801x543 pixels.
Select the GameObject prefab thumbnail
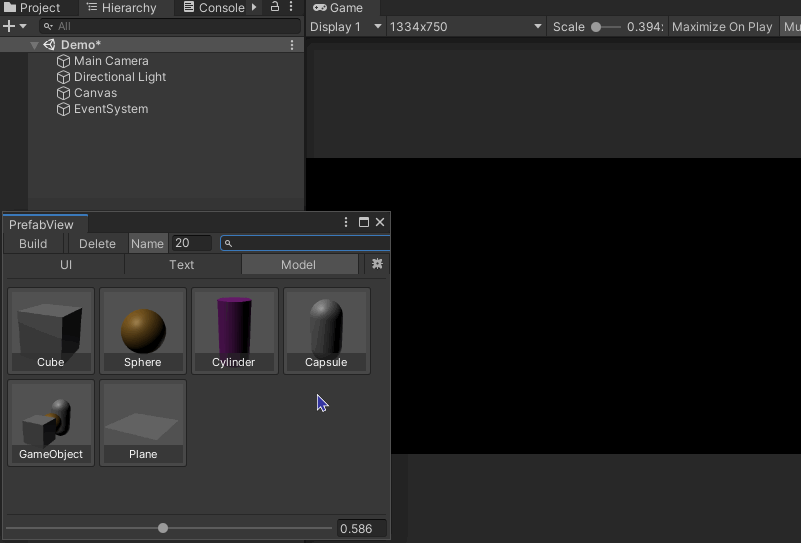pos(51,422)
